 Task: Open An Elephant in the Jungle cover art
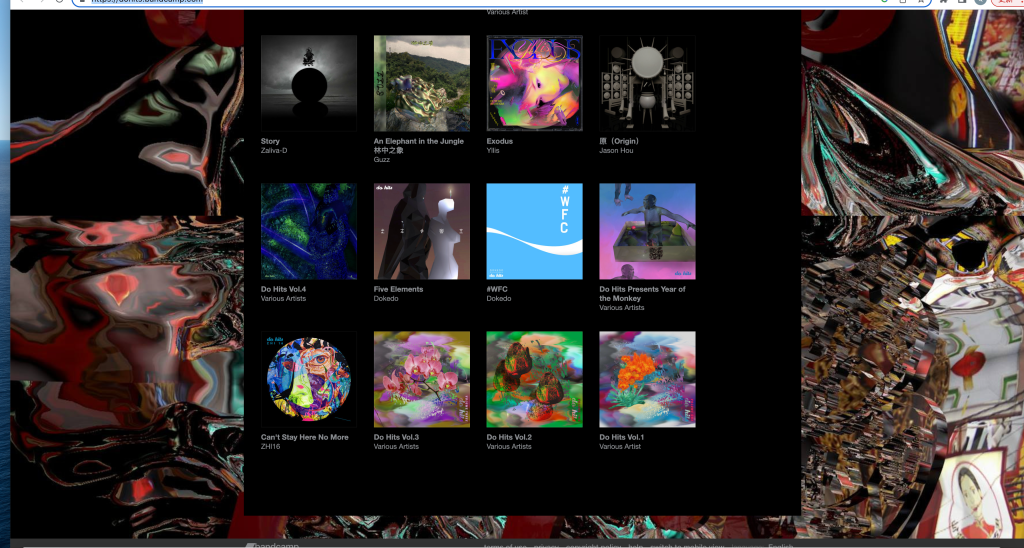pos(422,83)
